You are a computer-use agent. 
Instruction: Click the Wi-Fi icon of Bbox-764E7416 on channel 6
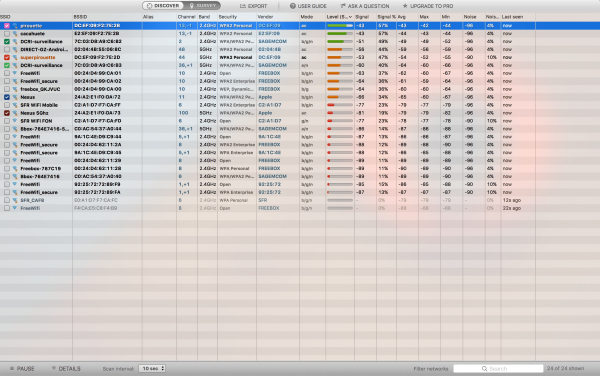click(15, 176)
